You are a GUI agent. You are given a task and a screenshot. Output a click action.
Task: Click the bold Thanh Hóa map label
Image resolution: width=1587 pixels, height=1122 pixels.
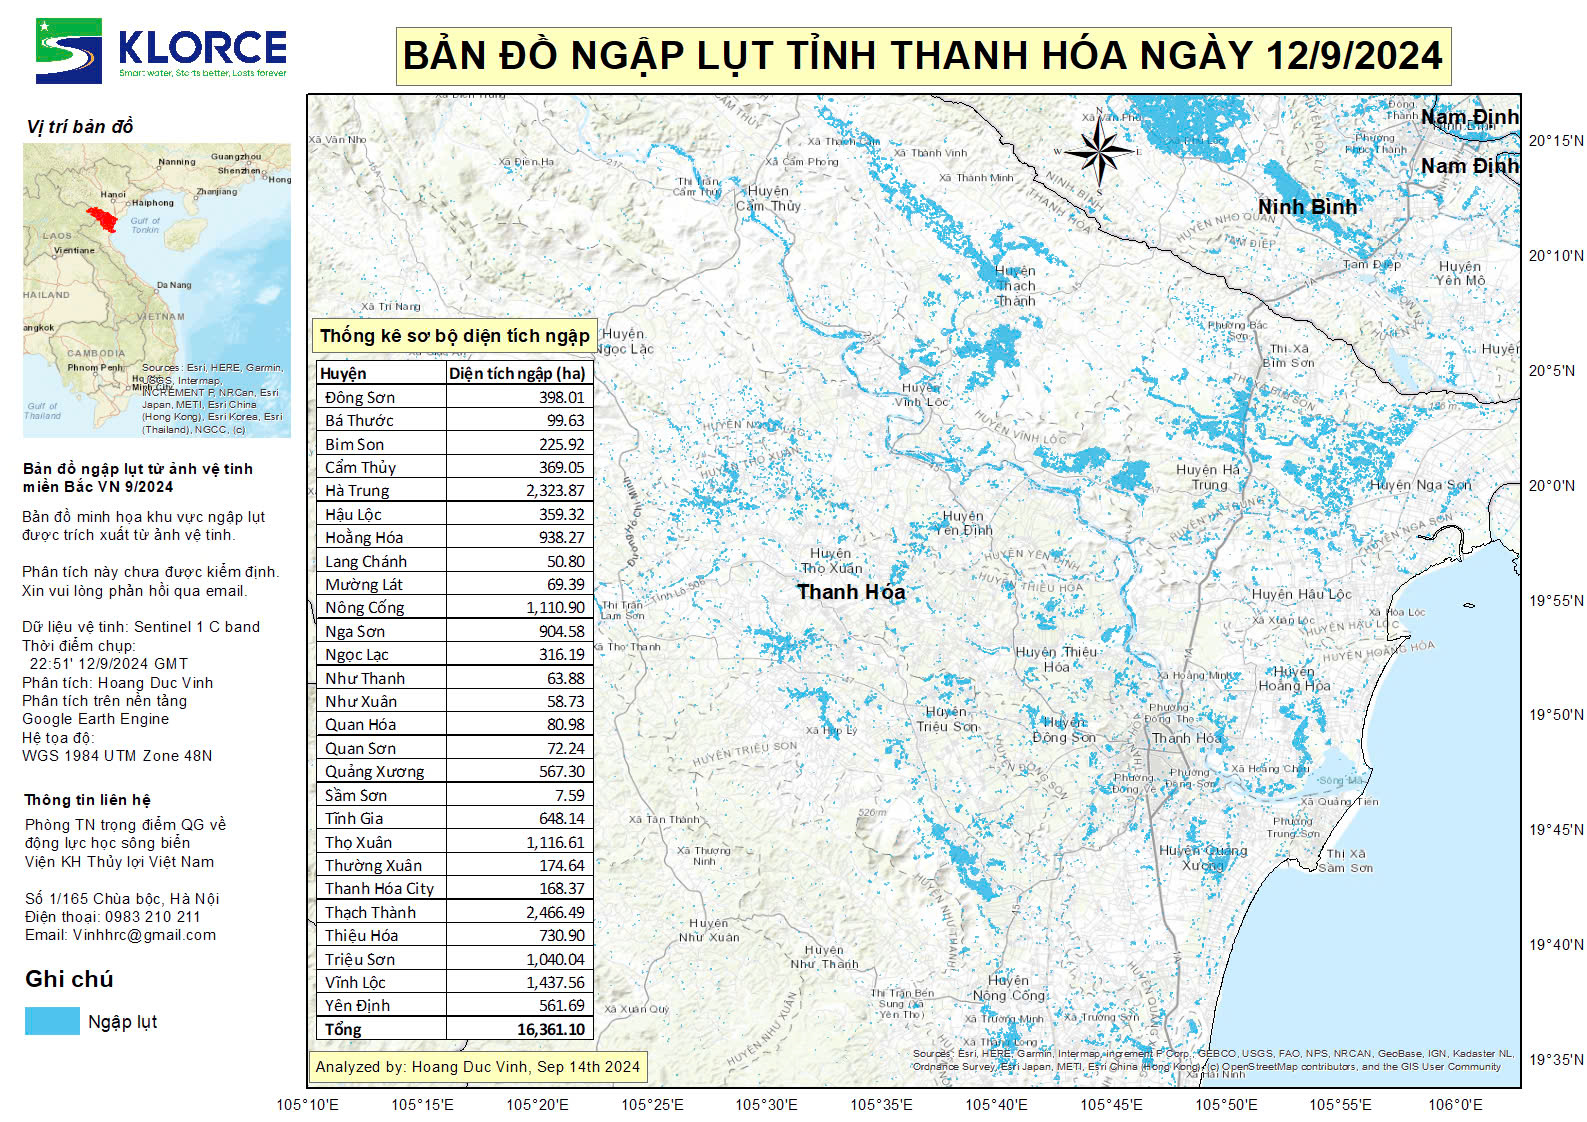850,592
